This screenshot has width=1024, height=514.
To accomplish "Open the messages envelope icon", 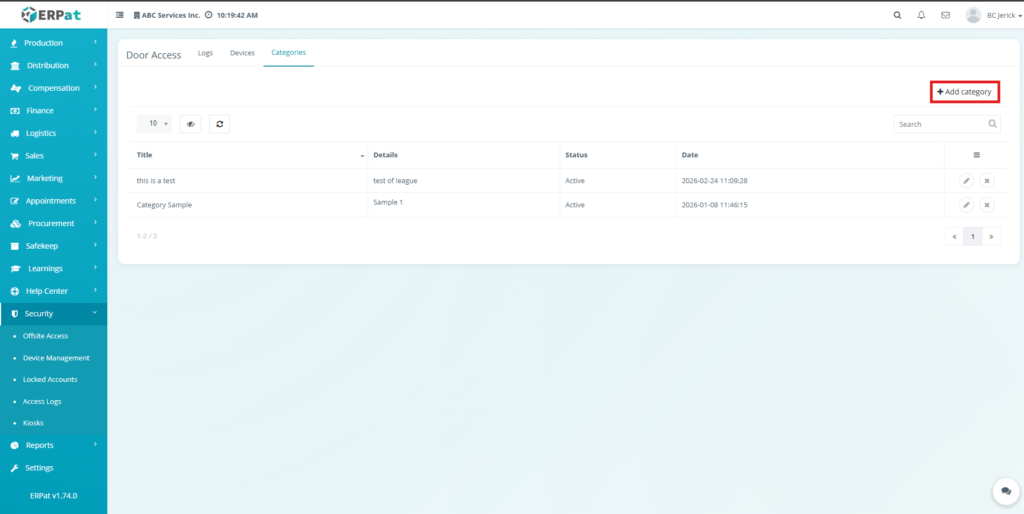I will coord(945,15).
